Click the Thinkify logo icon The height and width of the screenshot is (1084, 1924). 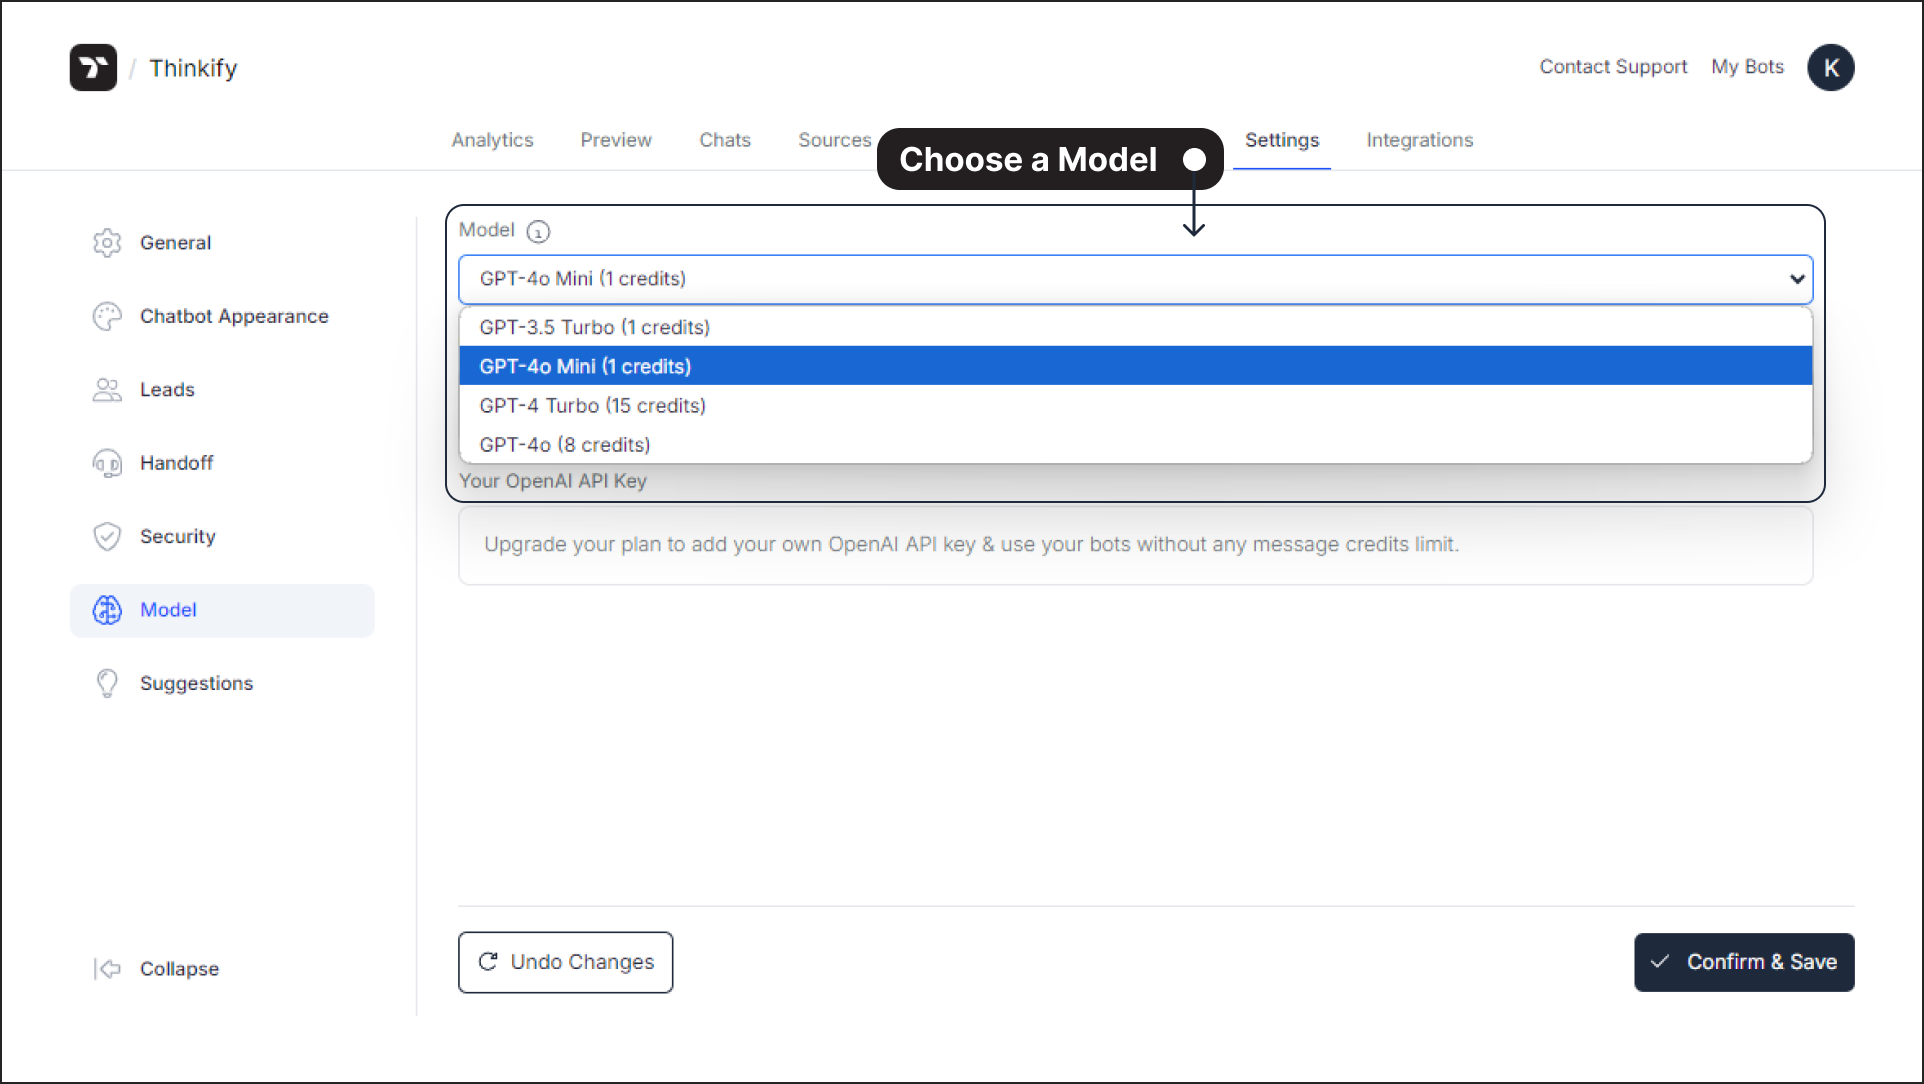pyautogui.click(x=94, y=66)
